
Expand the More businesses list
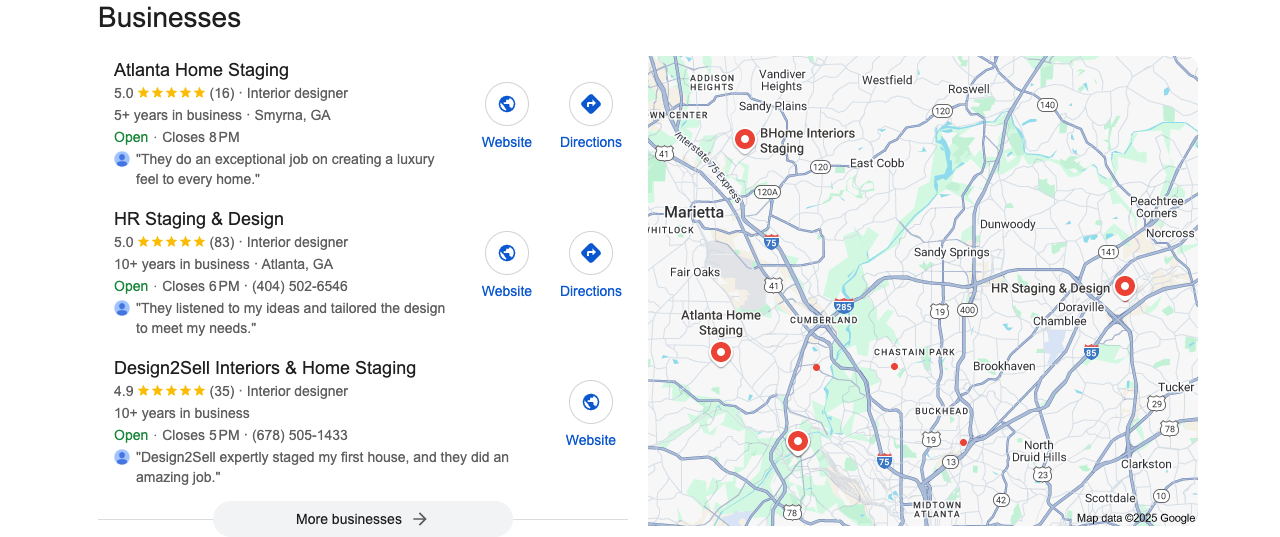click(x=363, y=519)
